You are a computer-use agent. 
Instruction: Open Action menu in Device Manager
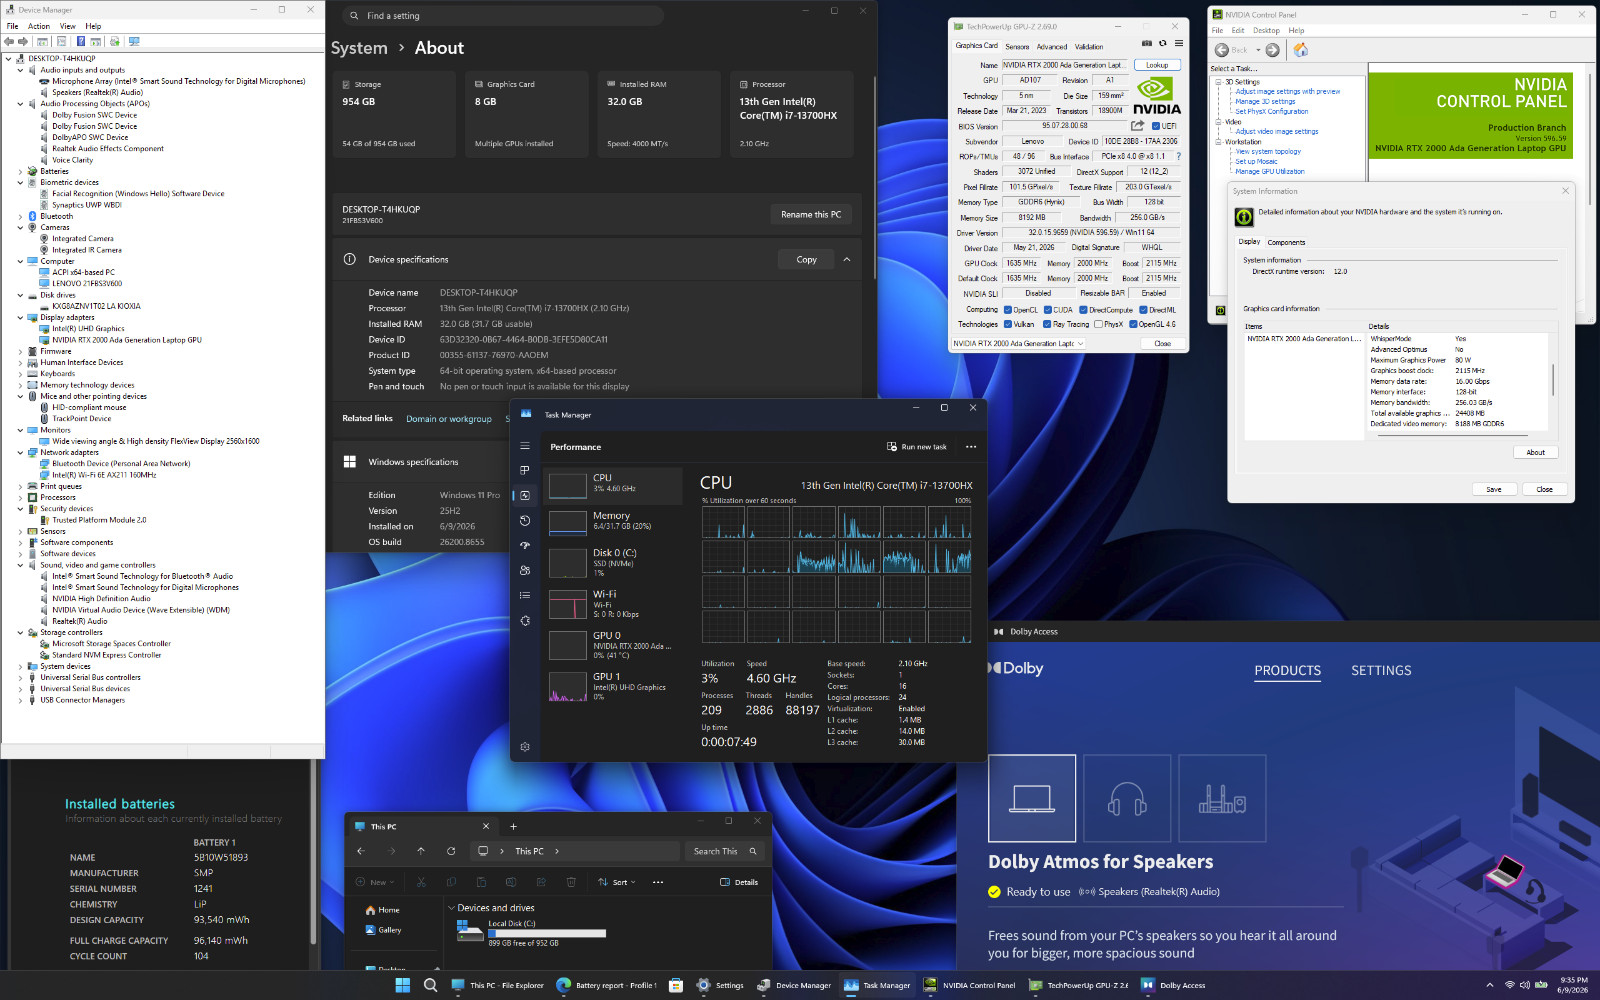39,26
